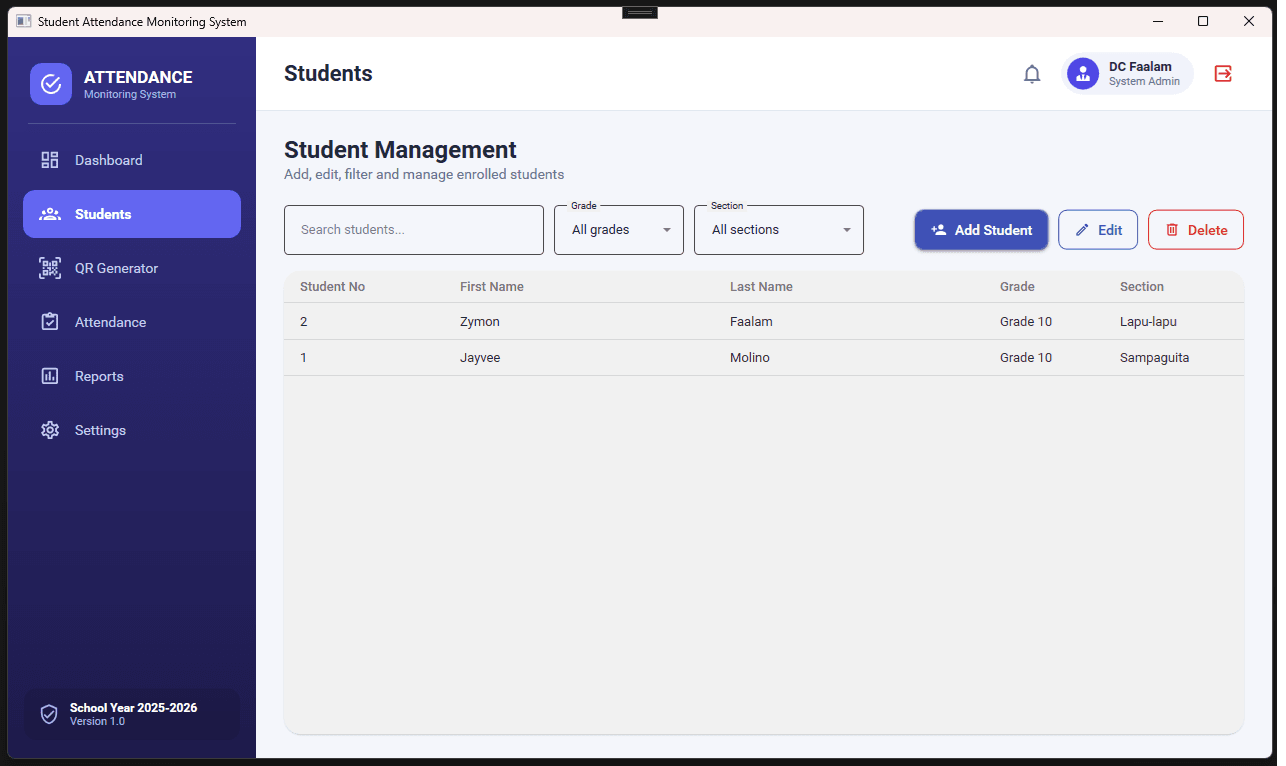Click the Last Name column header
The height and width of the screenshot is (766, 1286).
[761, 287]
